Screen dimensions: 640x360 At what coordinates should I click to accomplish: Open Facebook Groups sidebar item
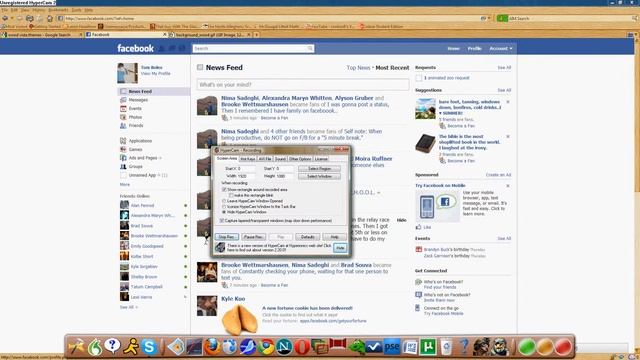click(x=136, y=167)
